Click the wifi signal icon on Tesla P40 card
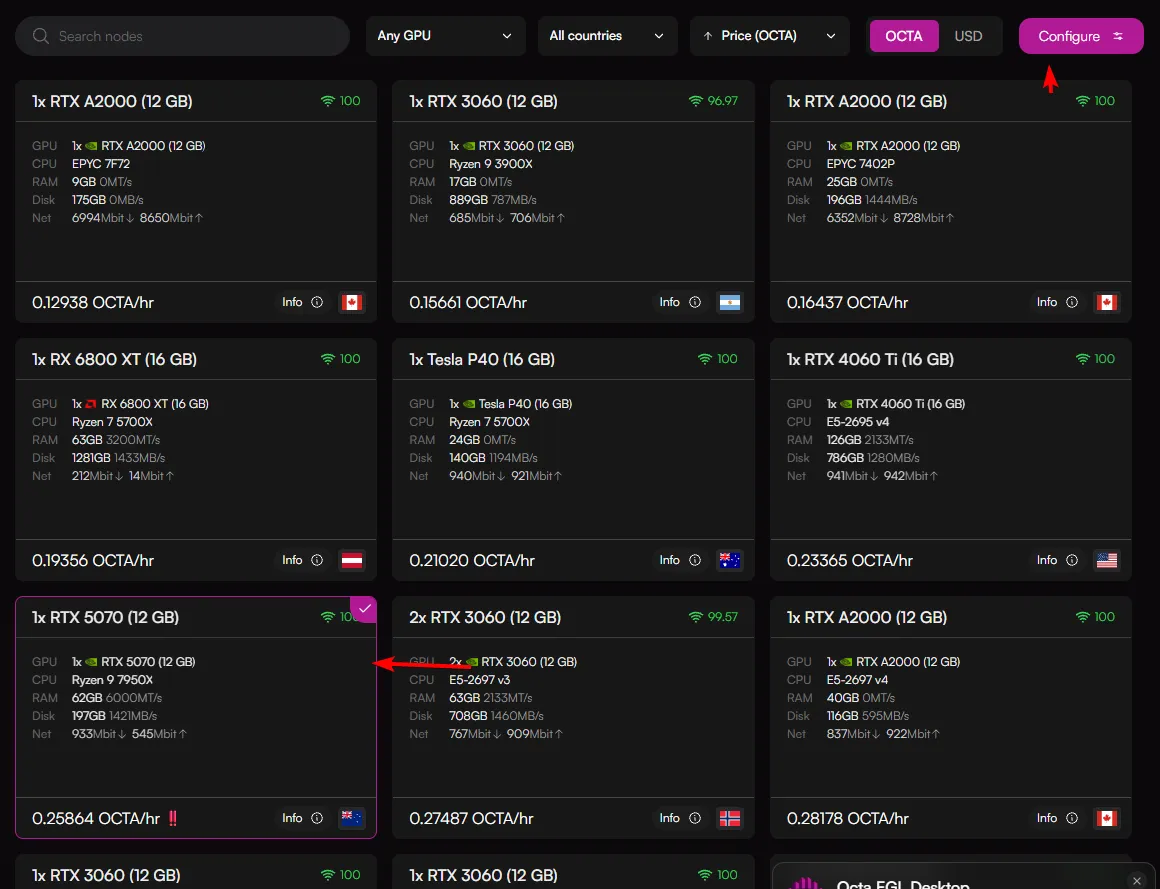The height and width of the screenshot is (889, 1160). 705,359
